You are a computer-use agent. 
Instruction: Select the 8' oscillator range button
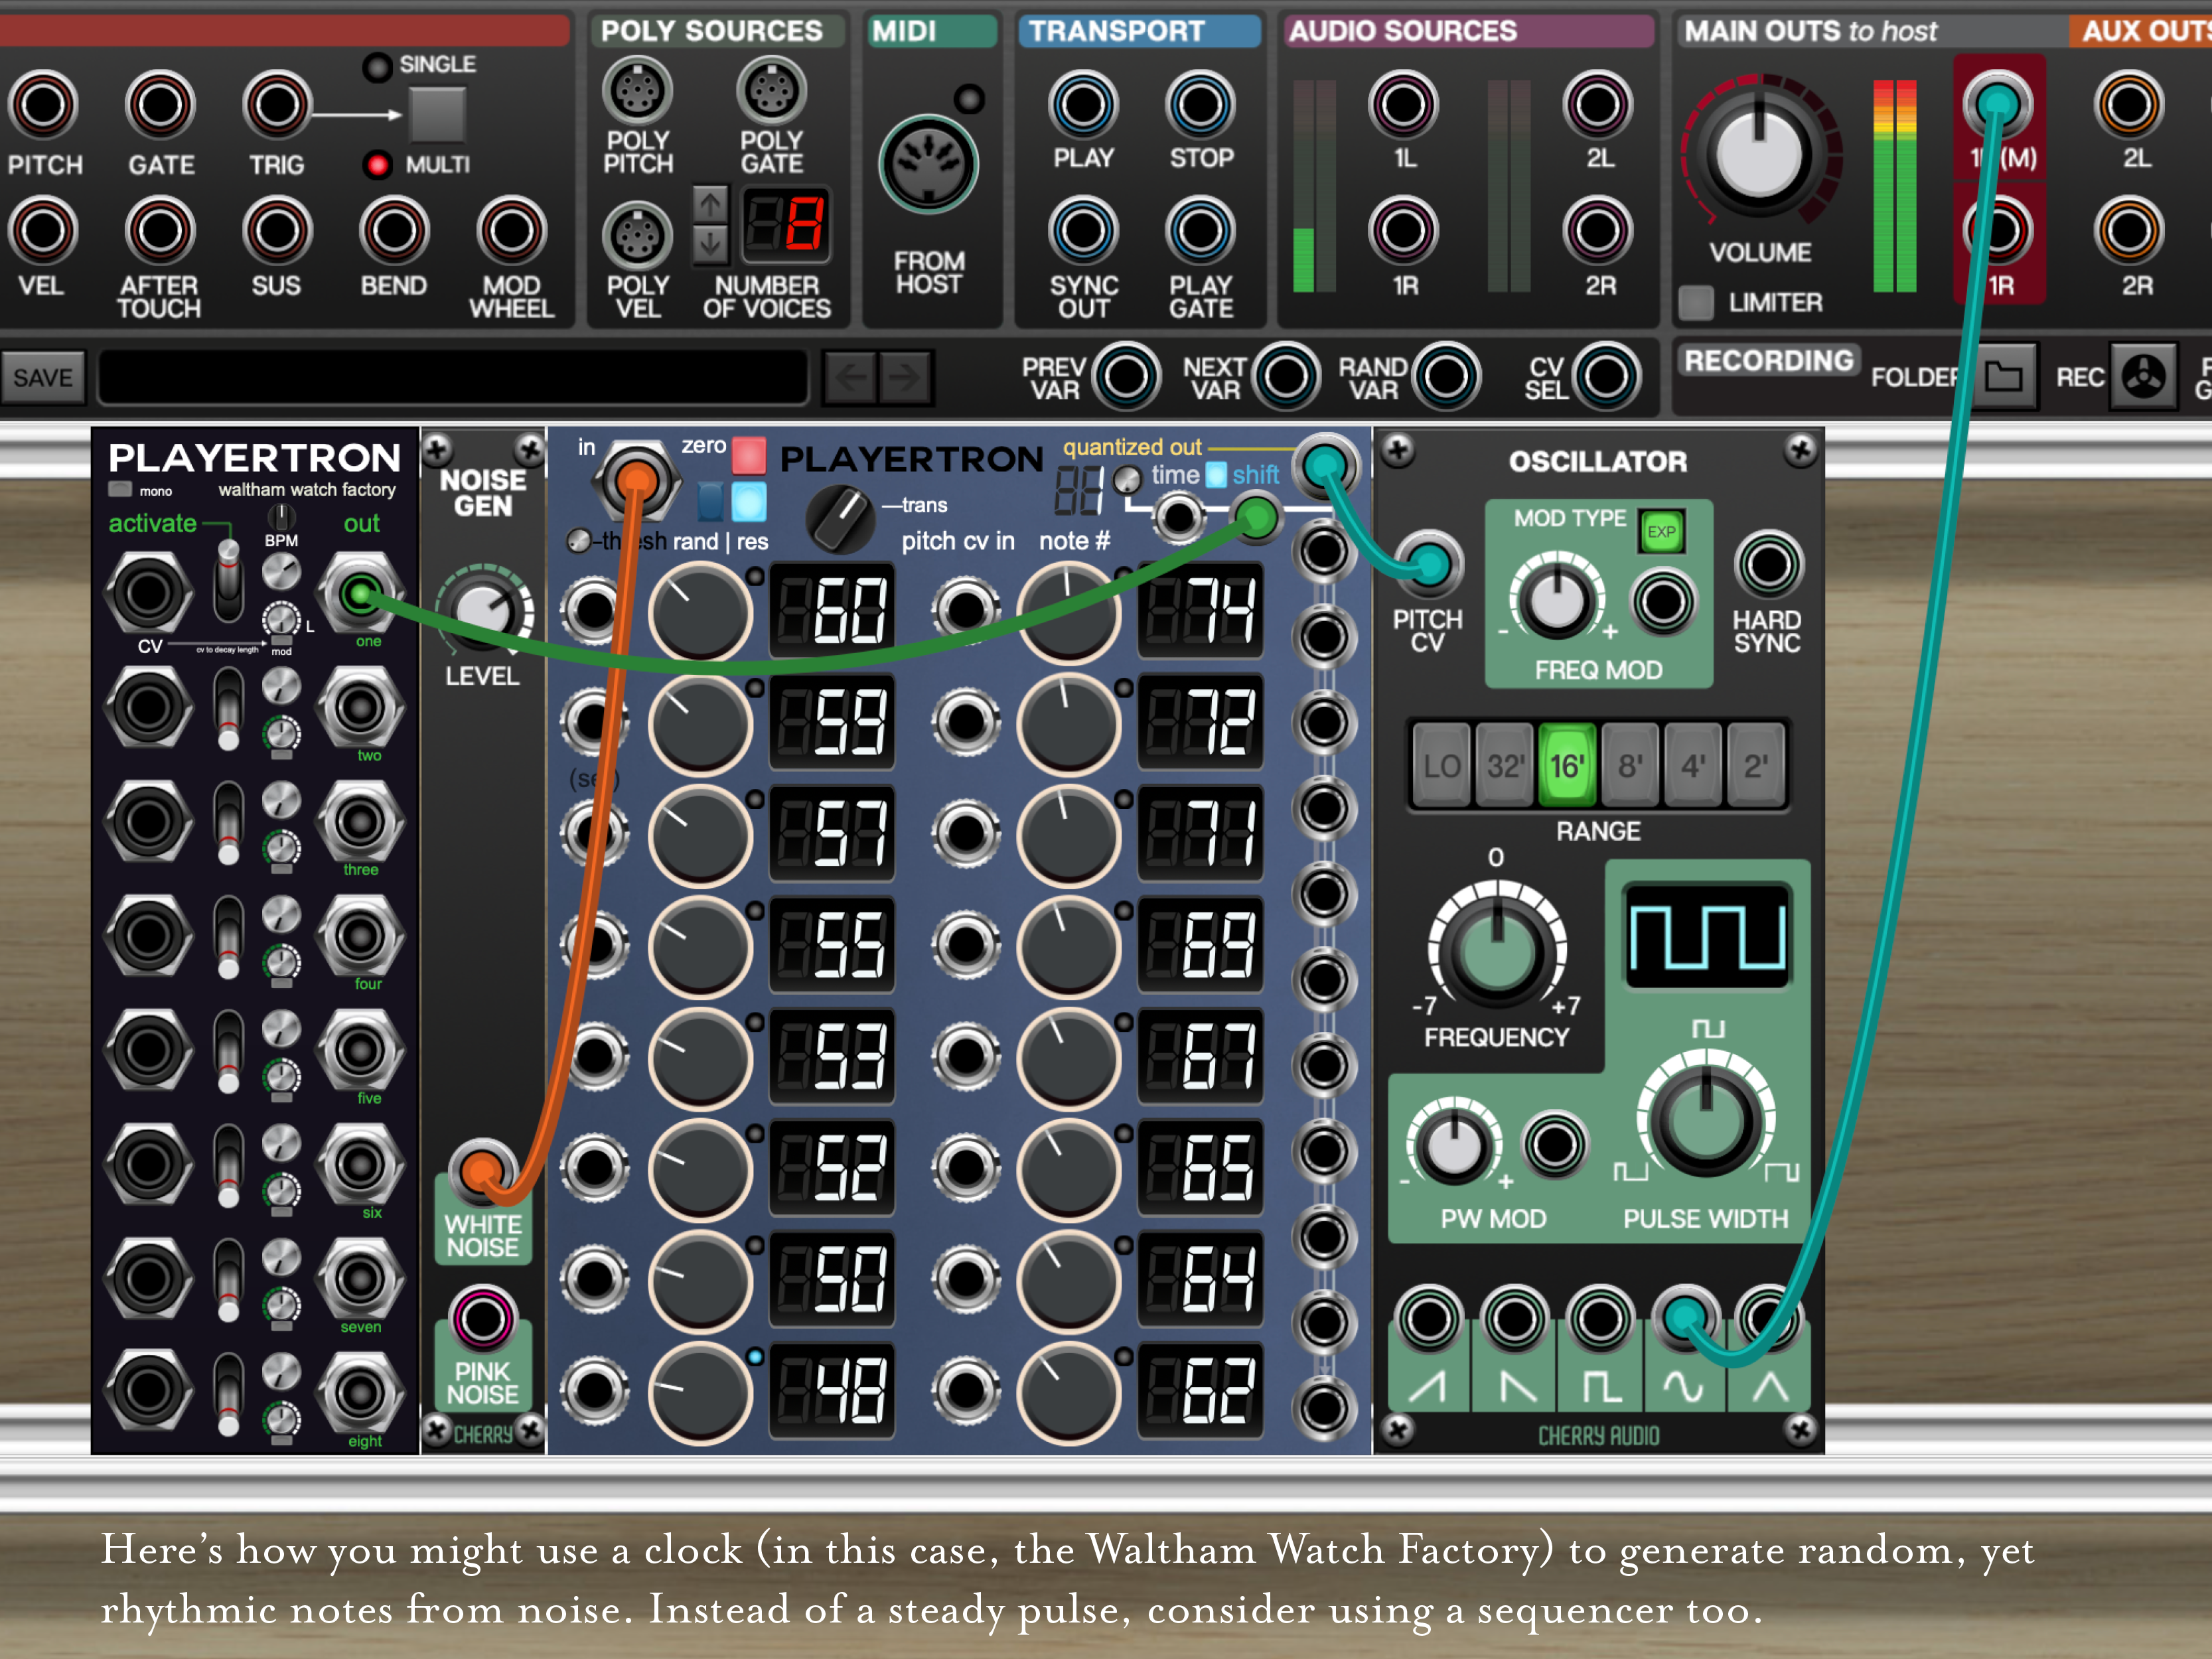[x=1630, y=766]
